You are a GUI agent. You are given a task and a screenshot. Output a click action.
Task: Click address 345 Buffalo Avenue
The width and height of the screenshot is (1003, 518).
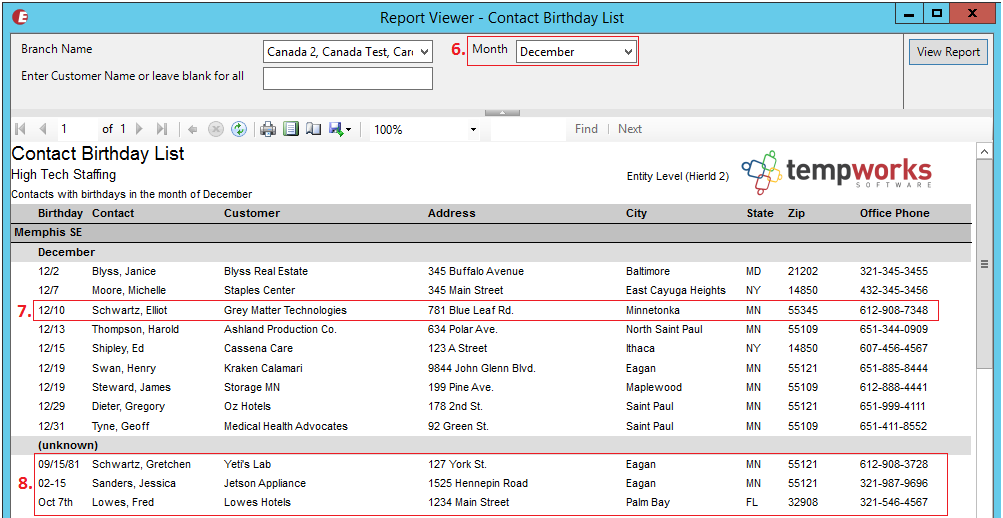pyautogui.click(x=476, y=271)
